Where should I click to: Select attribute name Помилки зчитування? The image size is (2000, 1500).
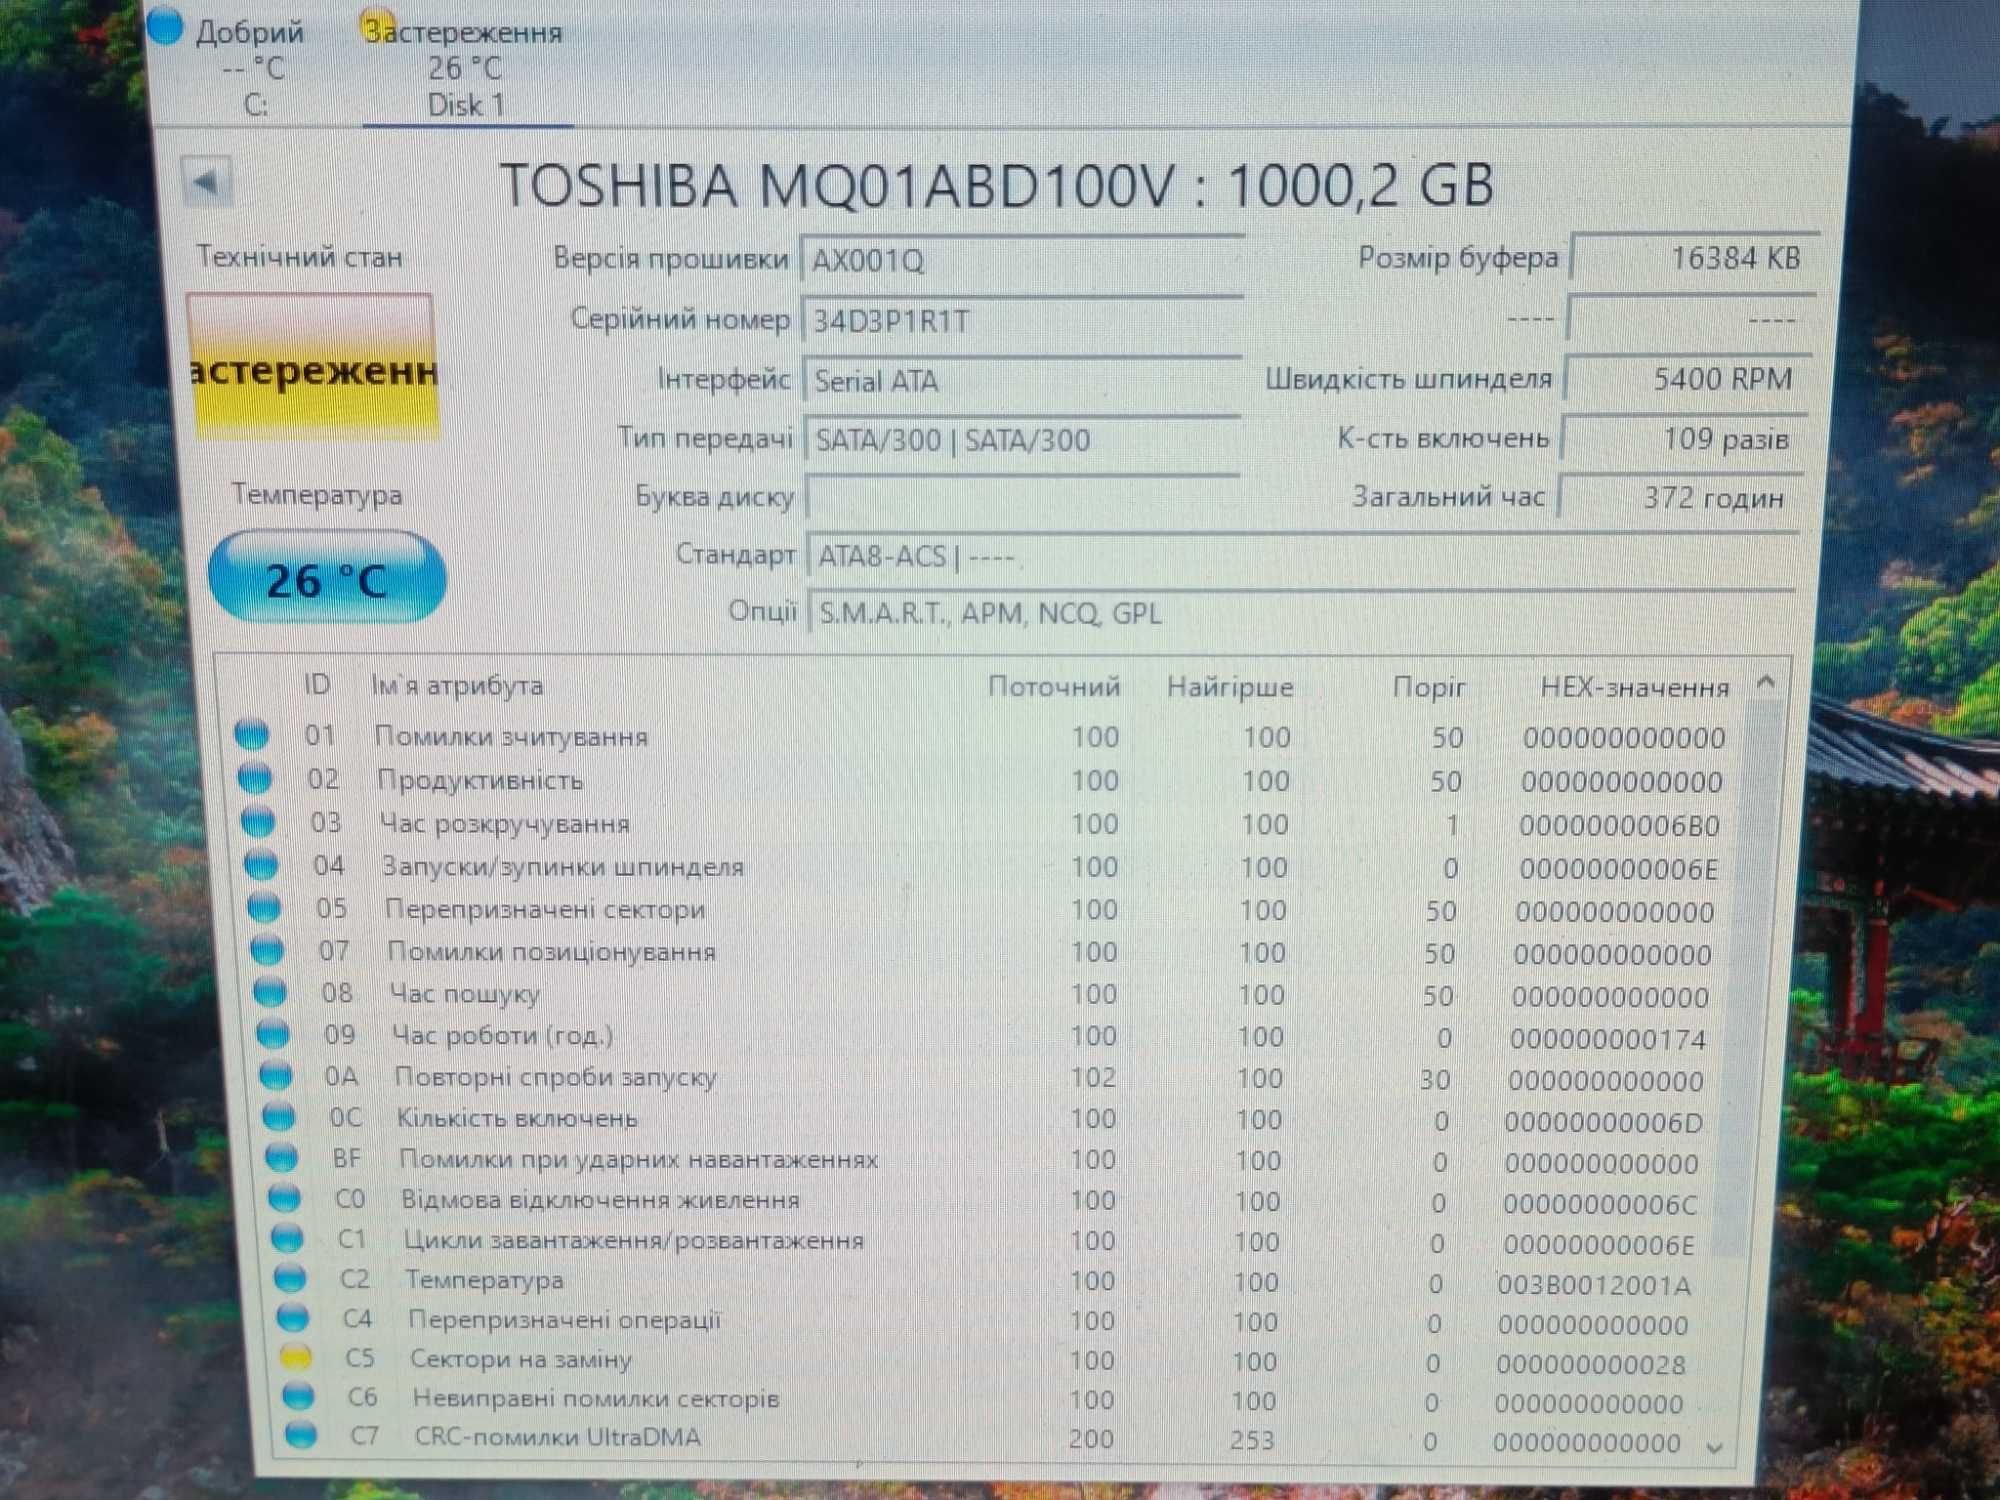coord(511,737)
